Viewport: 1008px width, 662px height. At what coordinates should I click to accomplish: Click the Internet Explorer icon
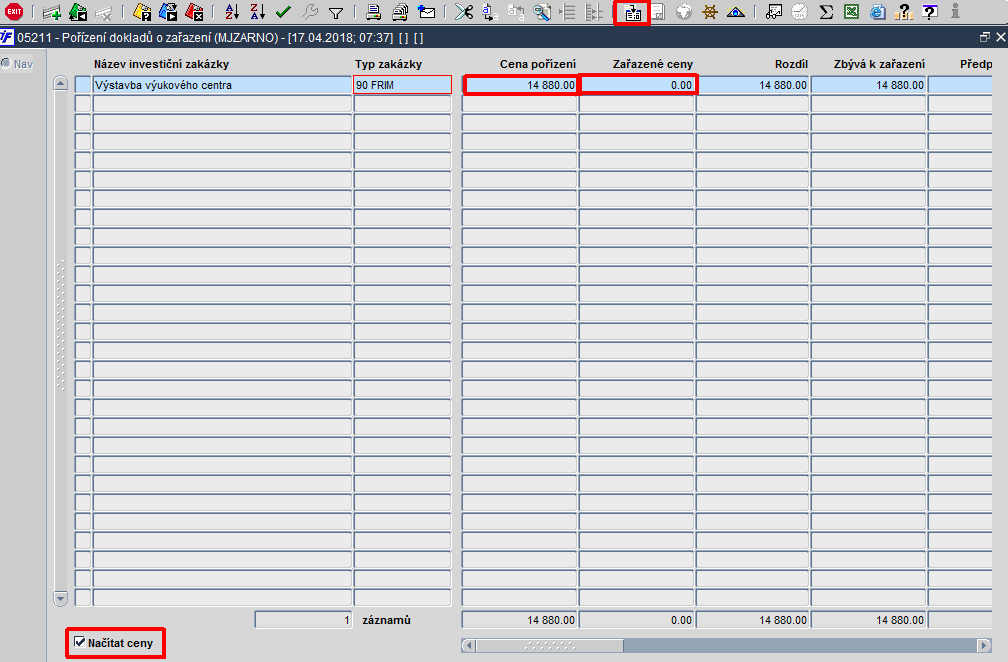pos(878,12)
